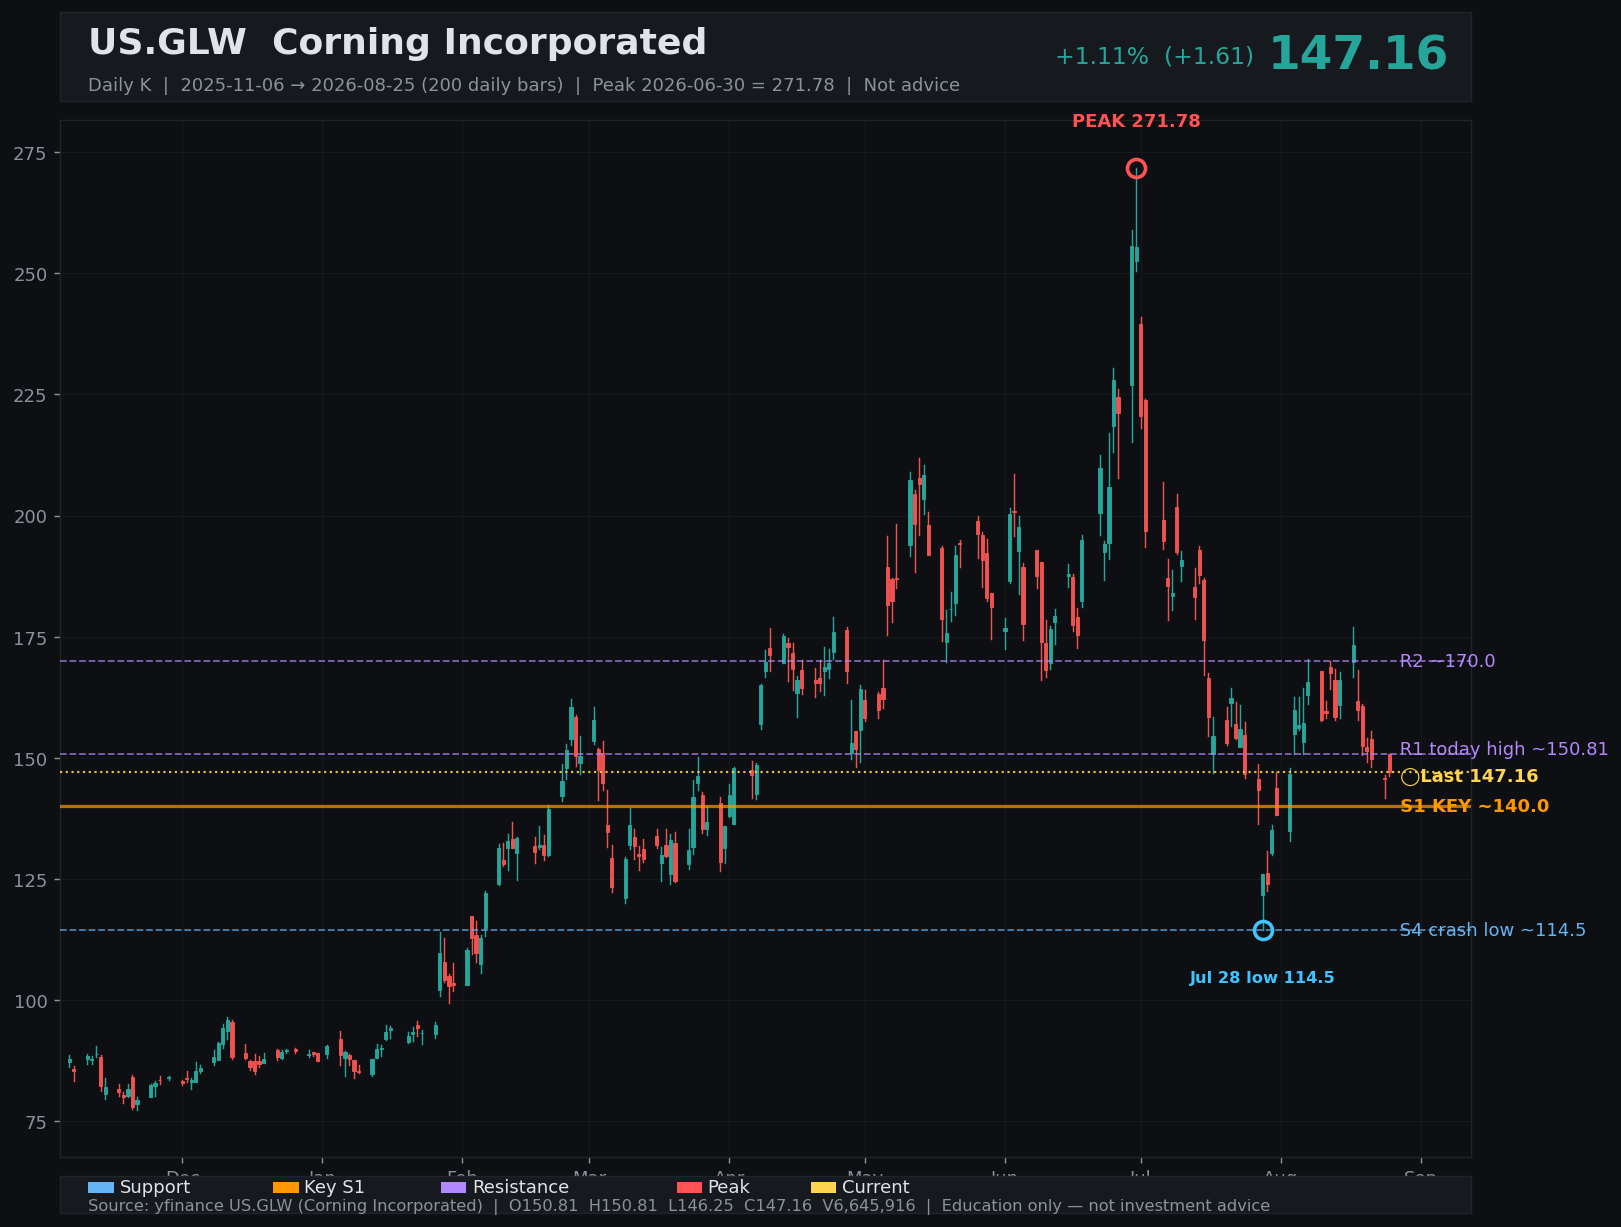Click the S4 crash low ~114.5 label
This screenshot has height=1227, width=1621.
point(1492,930)
